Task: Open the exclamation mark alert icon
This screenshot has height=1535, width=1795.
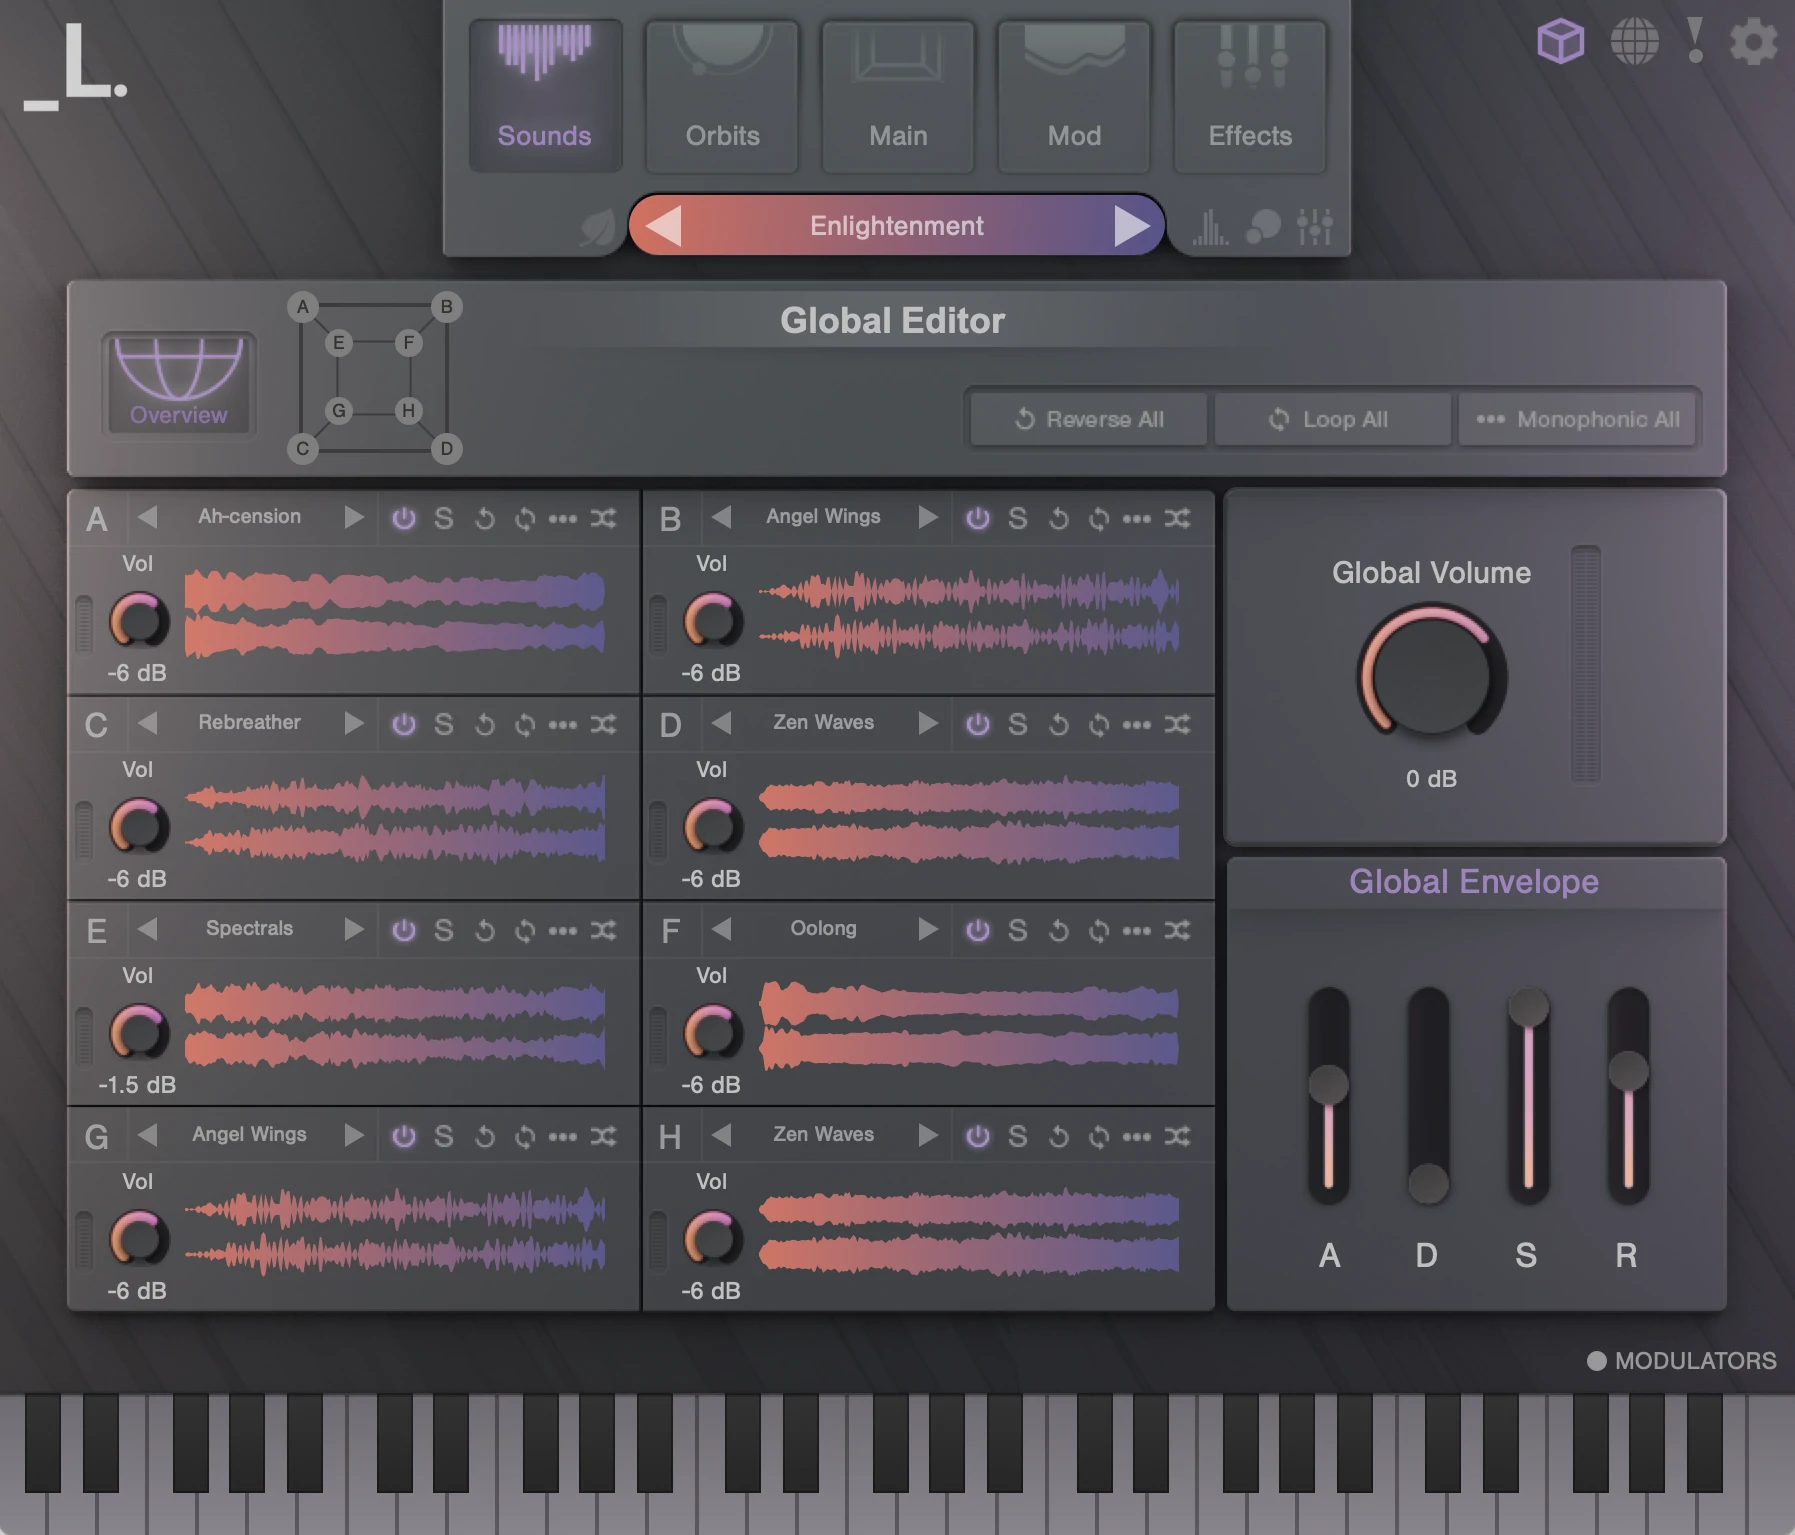Action: [x=1694, y=41]
